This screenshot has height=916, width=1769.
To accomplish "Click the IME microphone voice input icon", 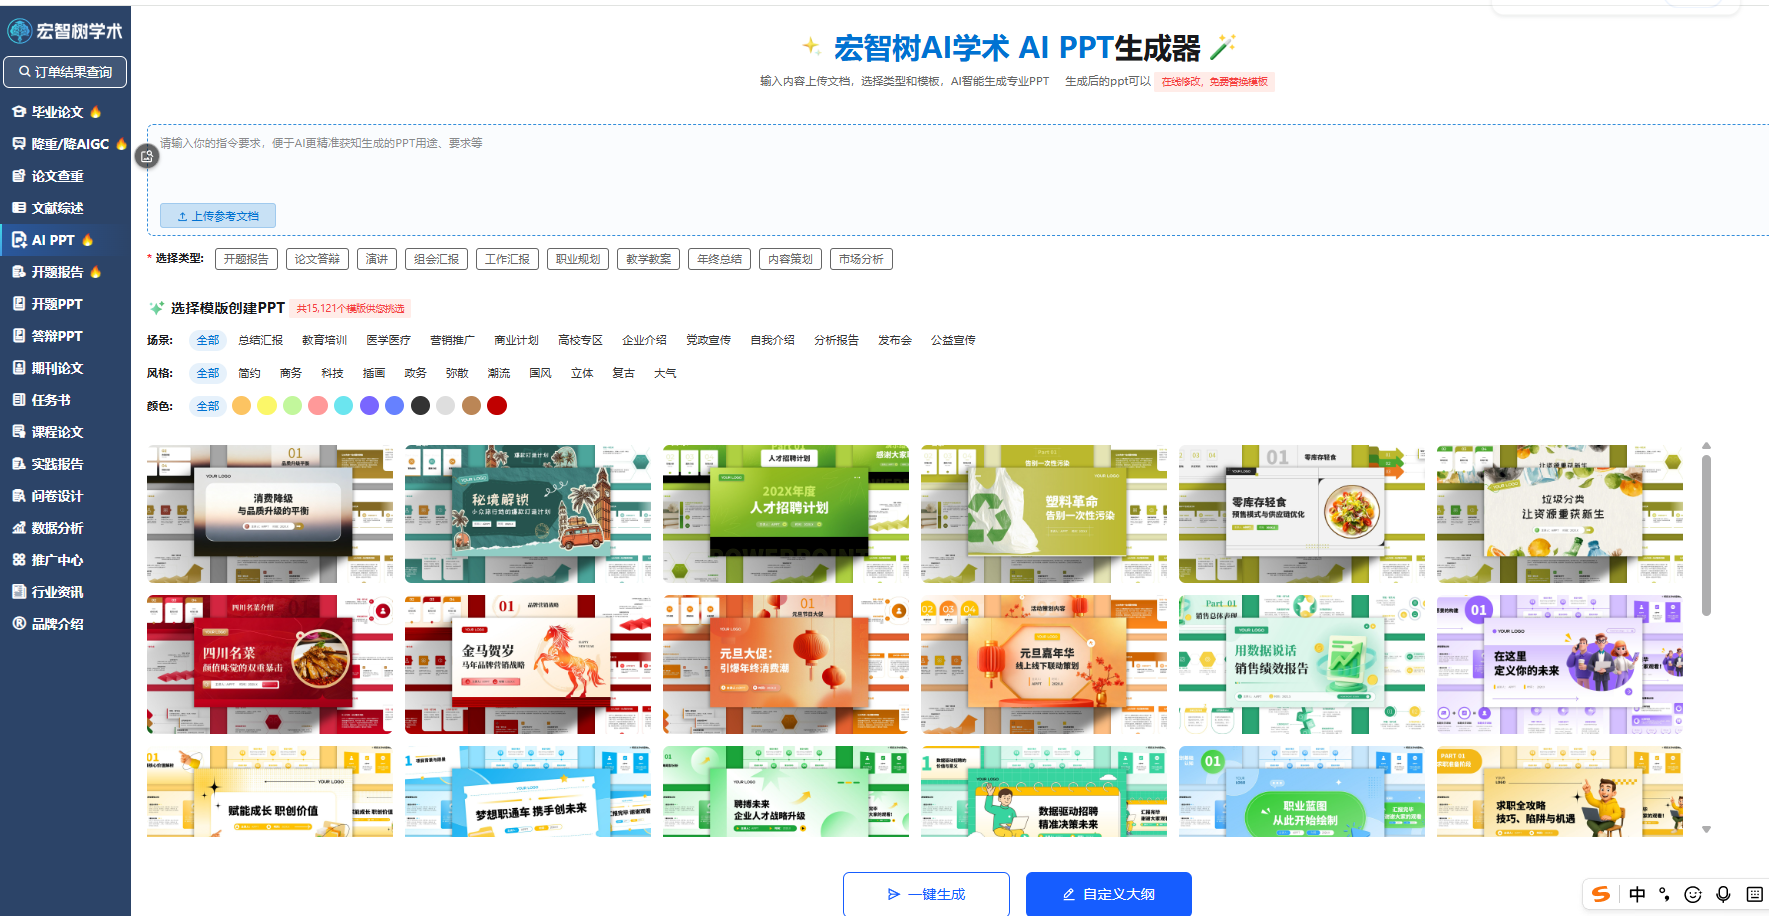I will (x=1723, y=894).
